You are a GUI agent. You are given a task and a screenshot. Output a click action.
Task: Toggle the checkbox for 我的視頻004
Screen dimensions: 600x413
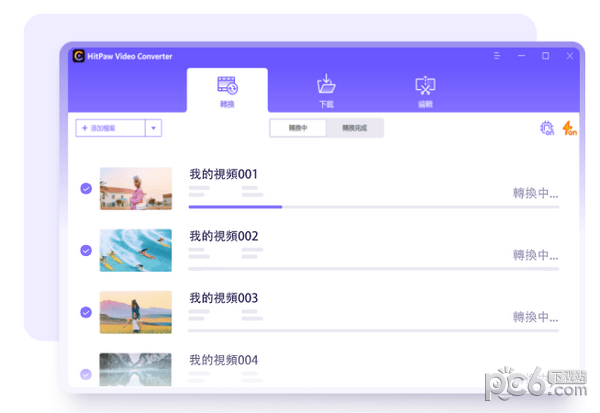click(86, 374)
